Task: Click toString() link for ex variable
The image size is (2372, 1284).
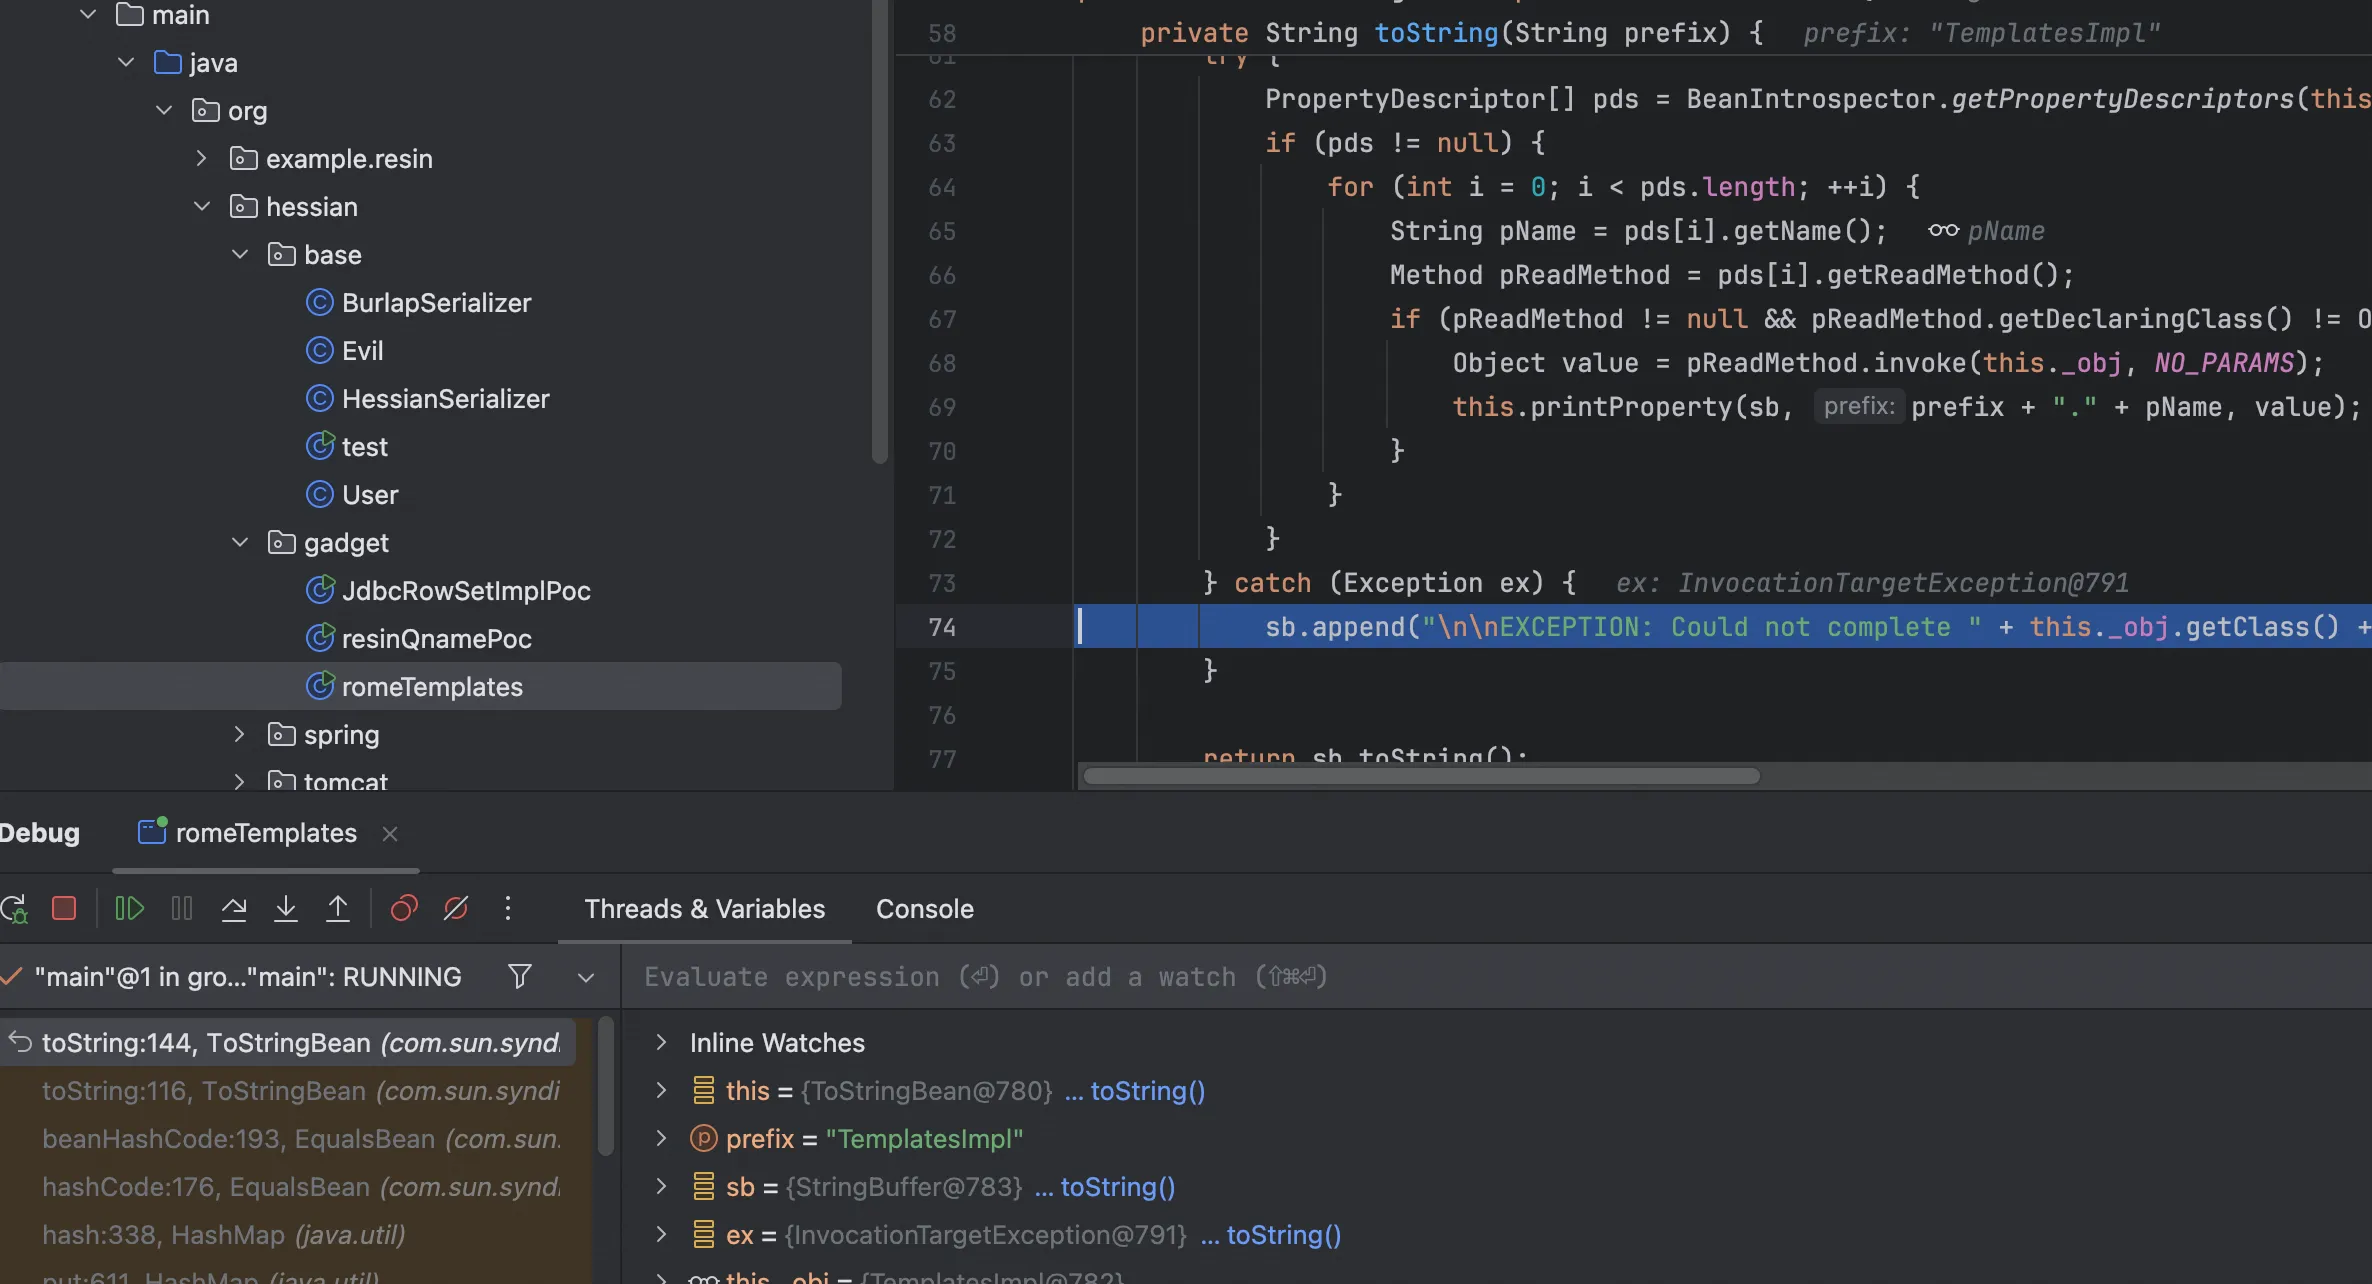Action: 1283,1236
